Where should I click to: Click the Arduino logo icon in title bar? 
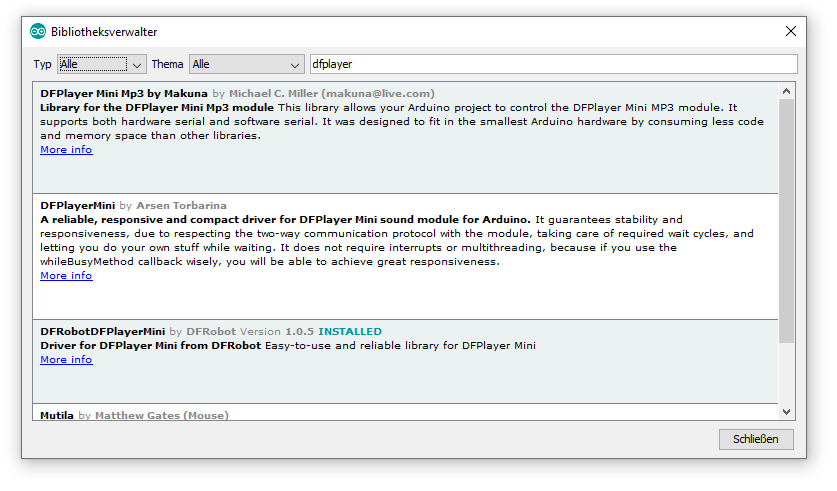38,31
